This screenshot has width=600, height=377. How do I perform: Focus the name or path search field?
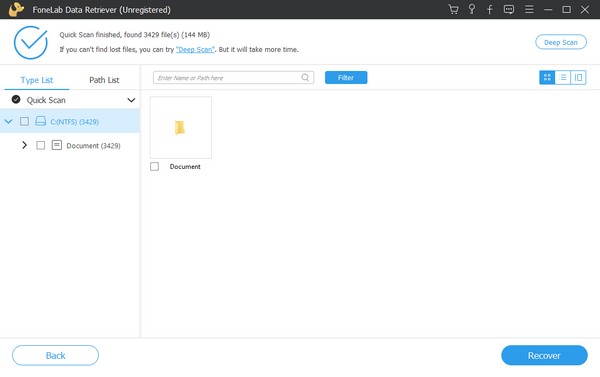(x=233, y=78)
